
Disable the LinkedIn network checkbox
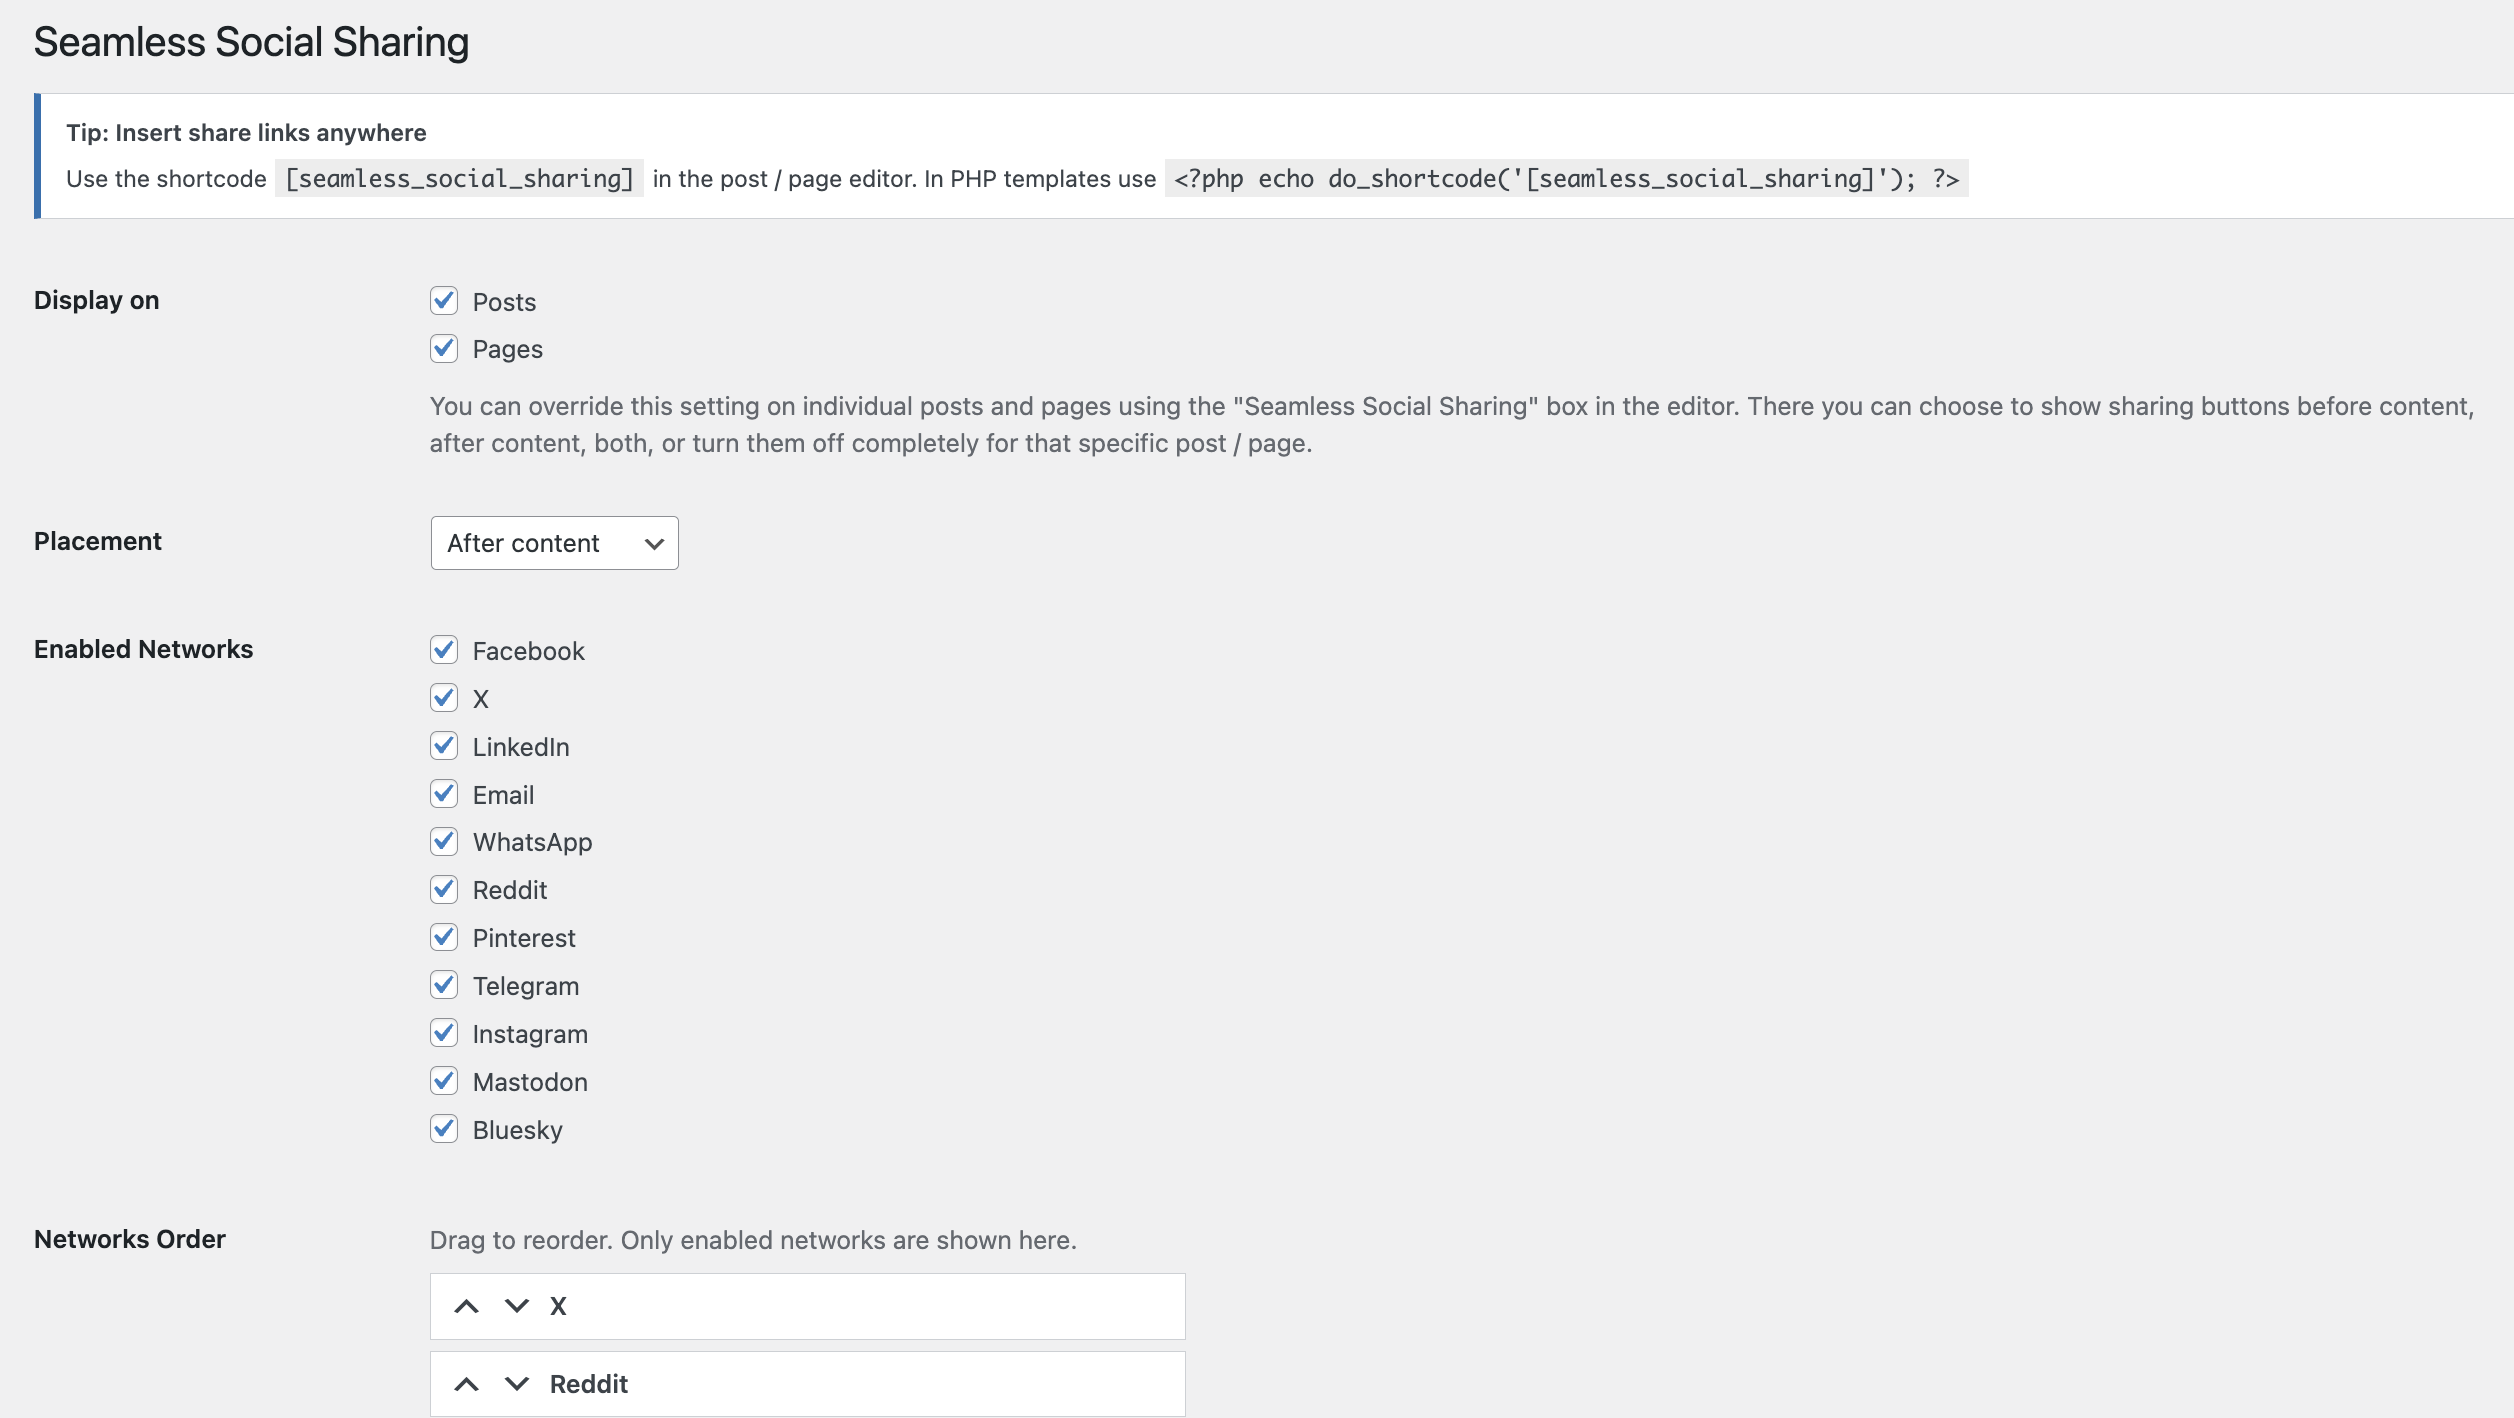click(444, 746)
